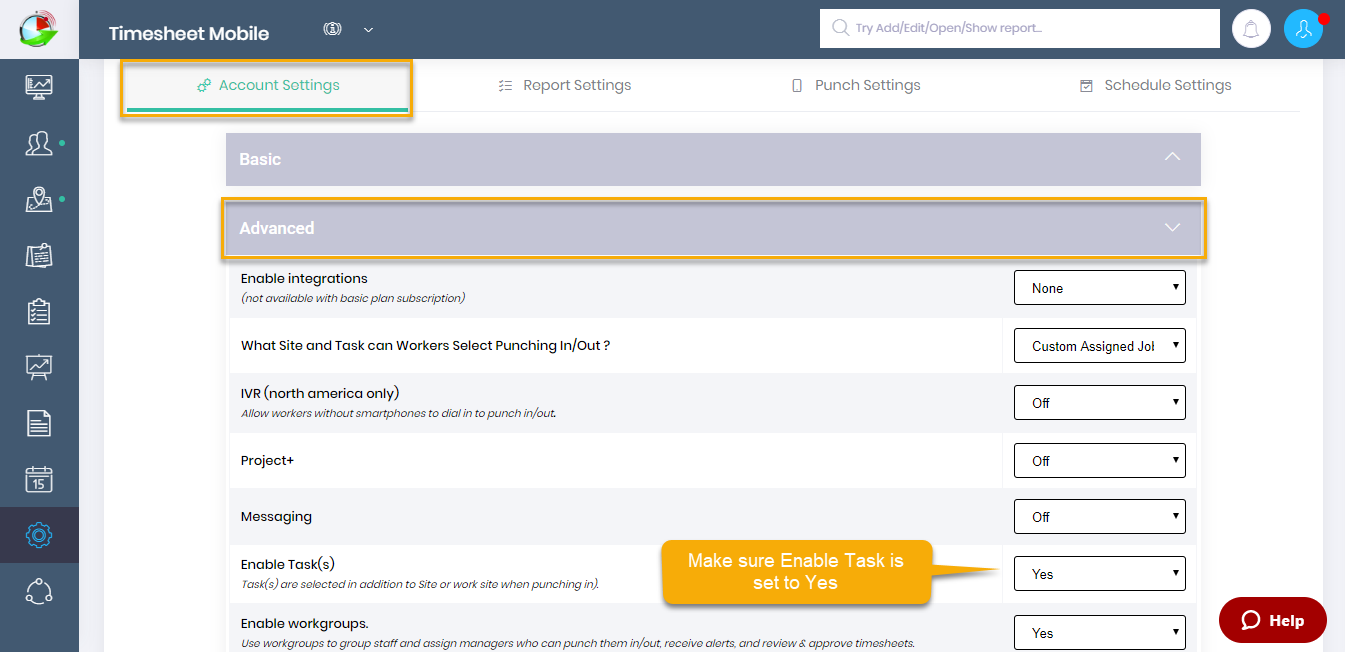Focus the Try Add/Edit/Open/Show report search field

pyautogui.click(x=1020, y=29)
